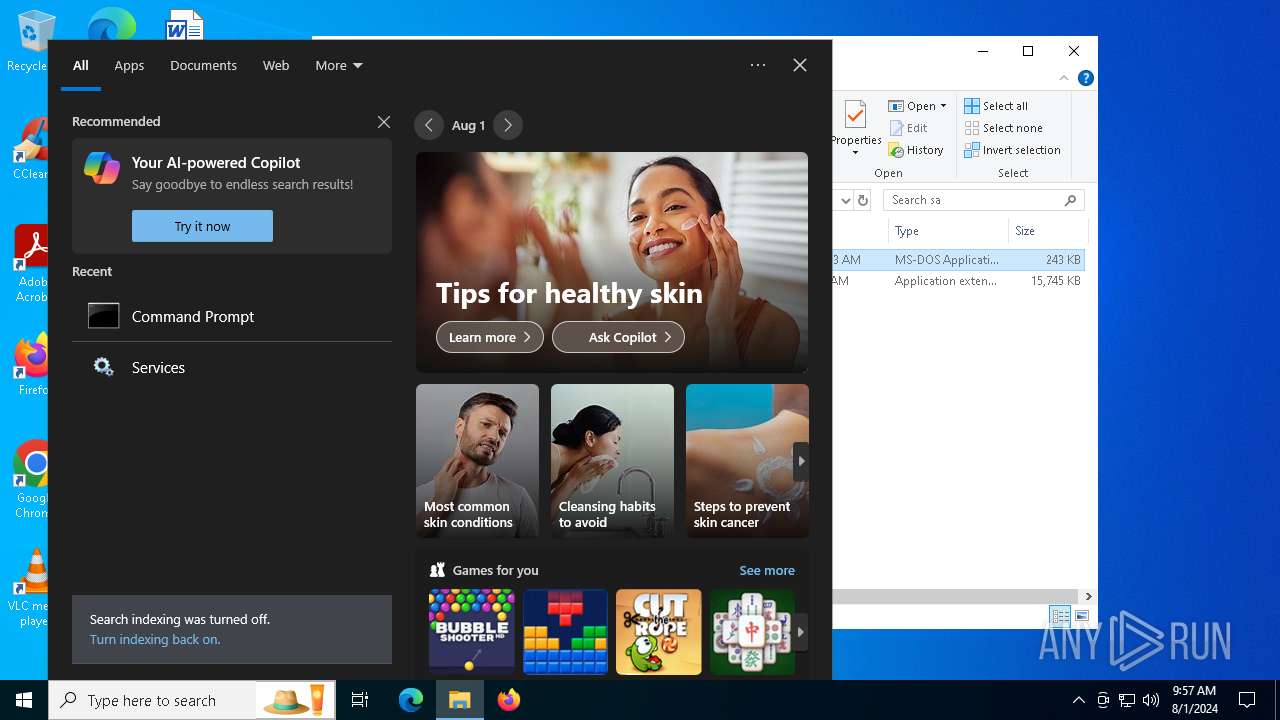Show more skin article cards arrow
Viewport: 1280px width, 720px height.
pyautogui.click(x=800, y=461)
